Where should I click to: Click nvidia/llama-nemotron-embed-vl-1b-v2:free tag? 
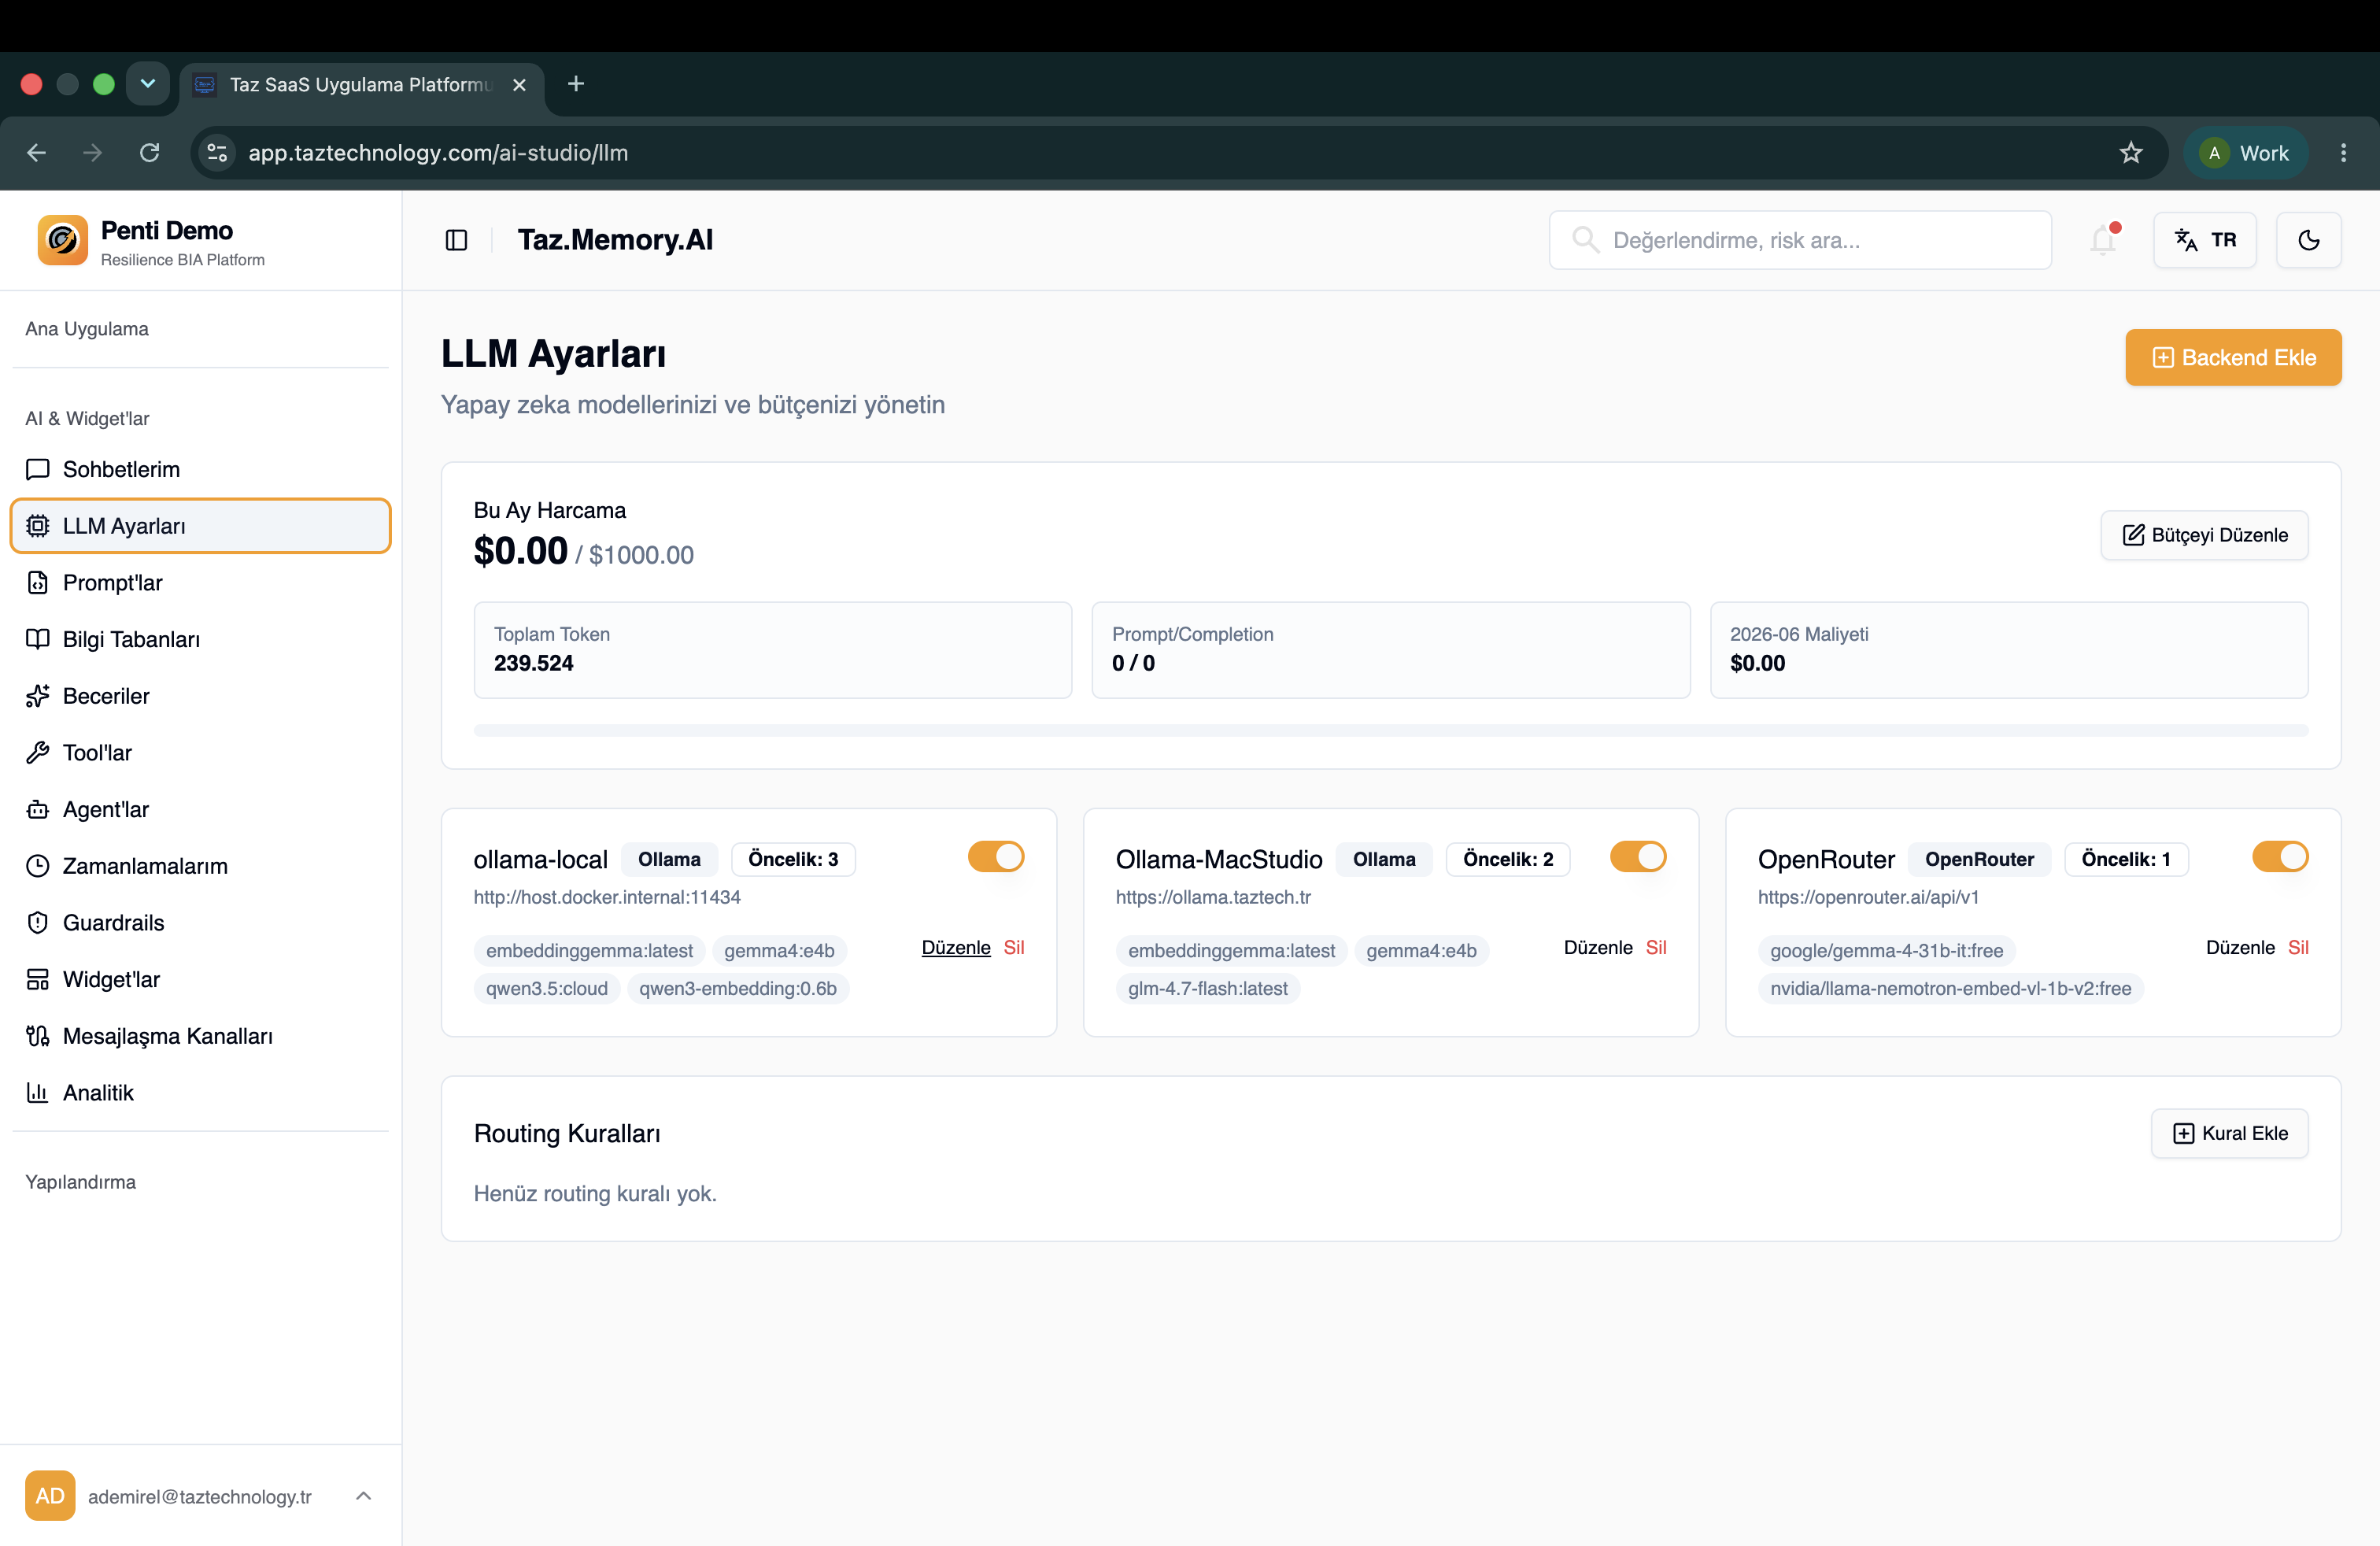1950,989
